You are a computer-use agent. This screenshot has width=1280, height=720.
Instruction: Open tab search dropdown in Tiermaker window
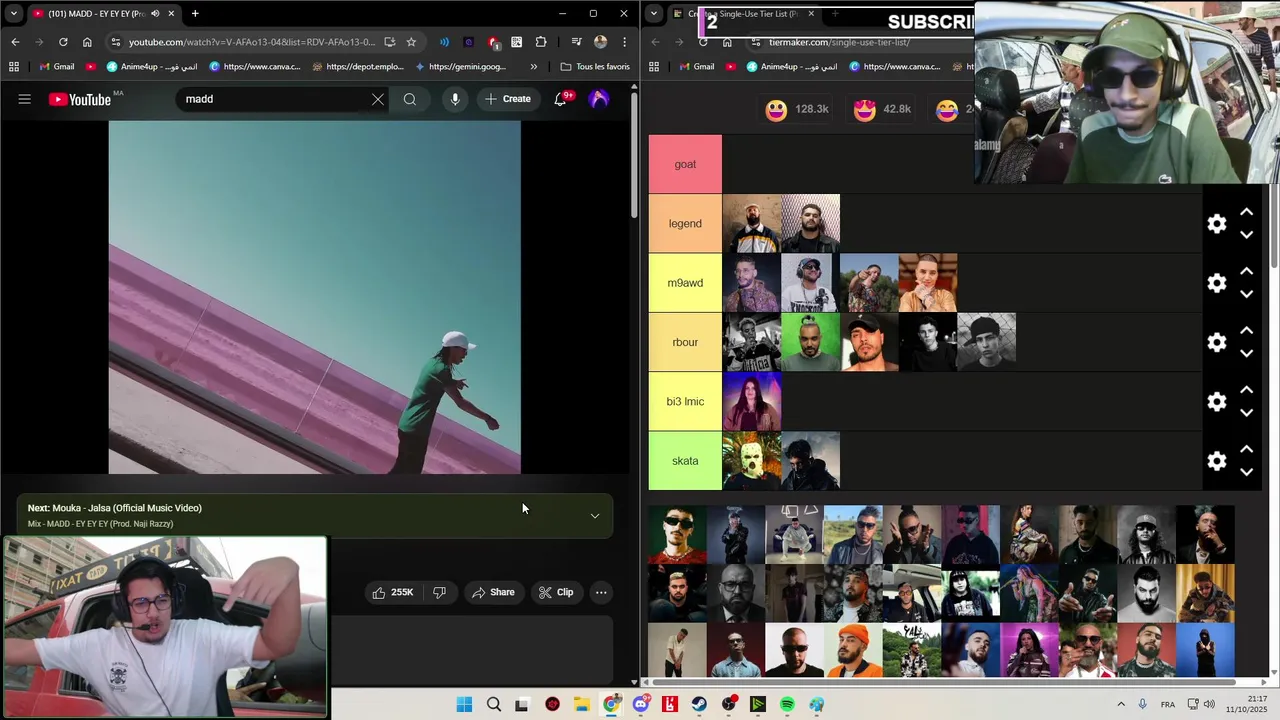point(654,14)
